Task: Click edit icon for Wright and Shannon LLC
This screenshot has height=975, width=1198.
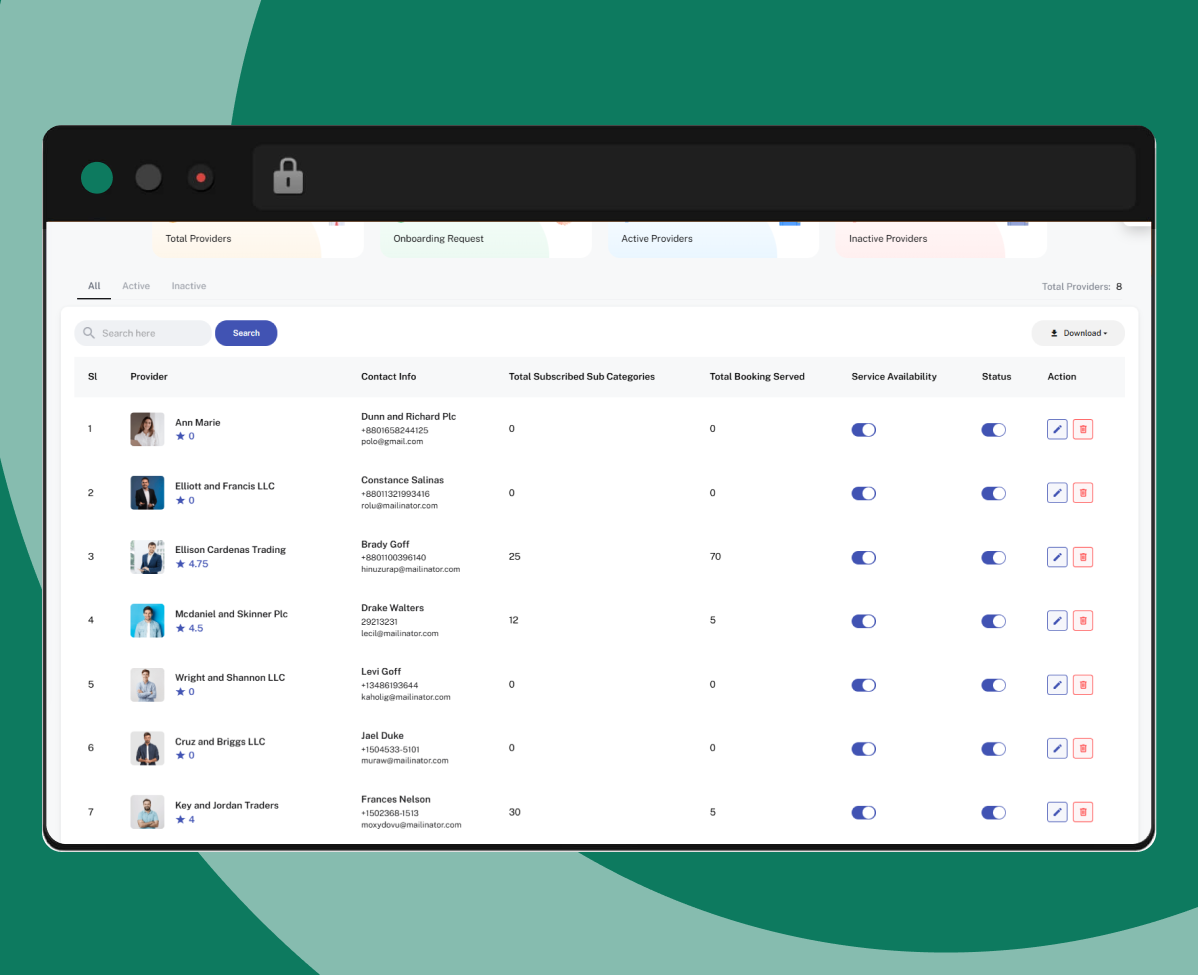Action: [x=1057, y=685]
